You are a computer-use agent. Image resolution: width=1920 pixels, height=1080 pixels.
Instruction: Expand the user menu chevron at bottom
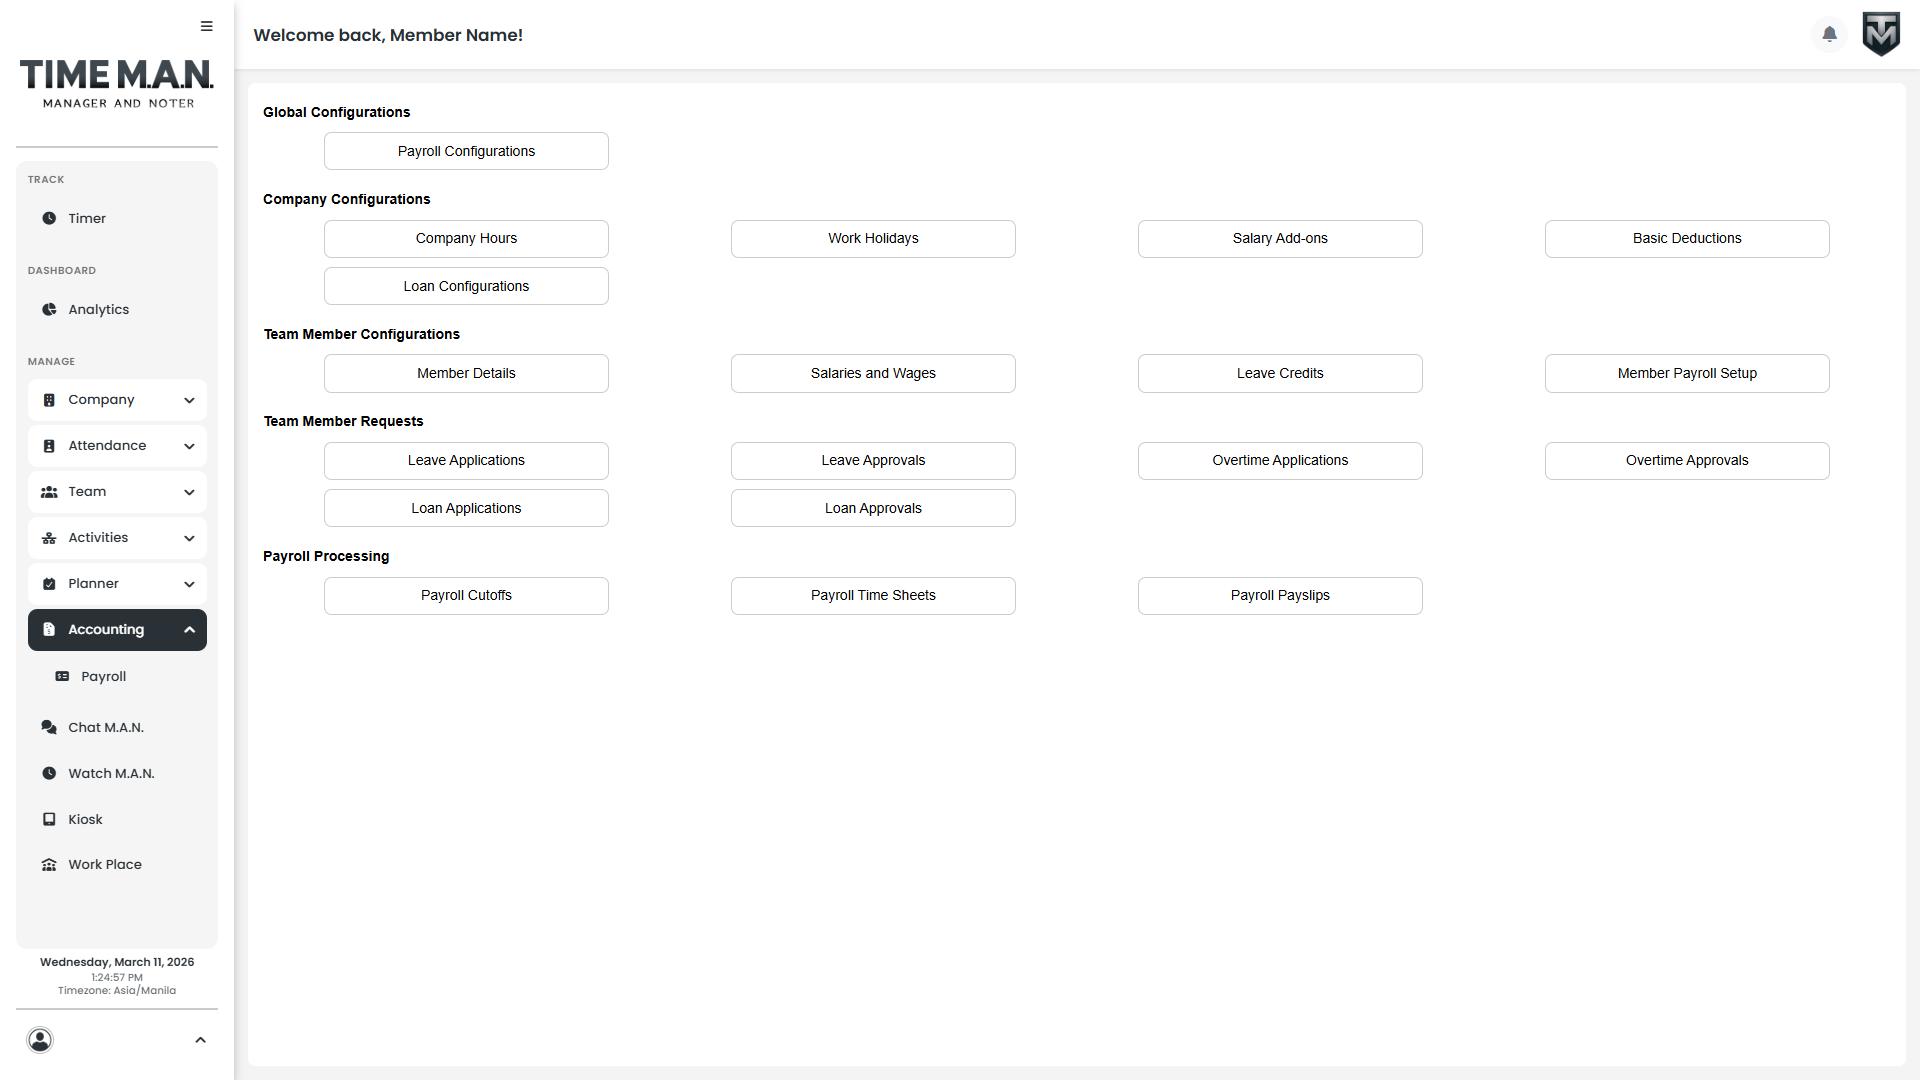coord(200,1040)
